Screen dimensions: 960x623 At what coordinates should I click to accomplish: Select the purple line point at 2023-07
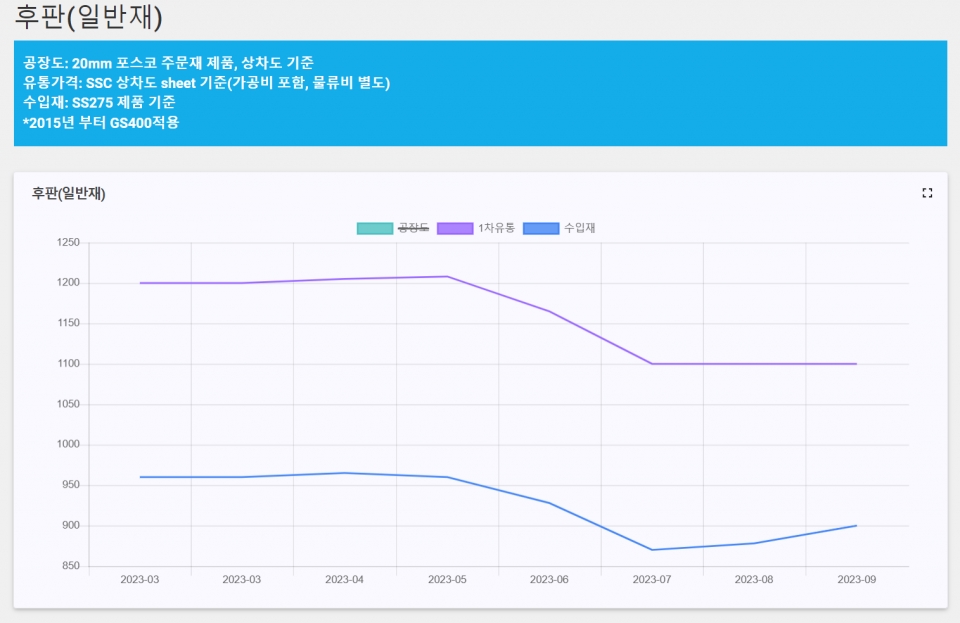click(652, 364)
